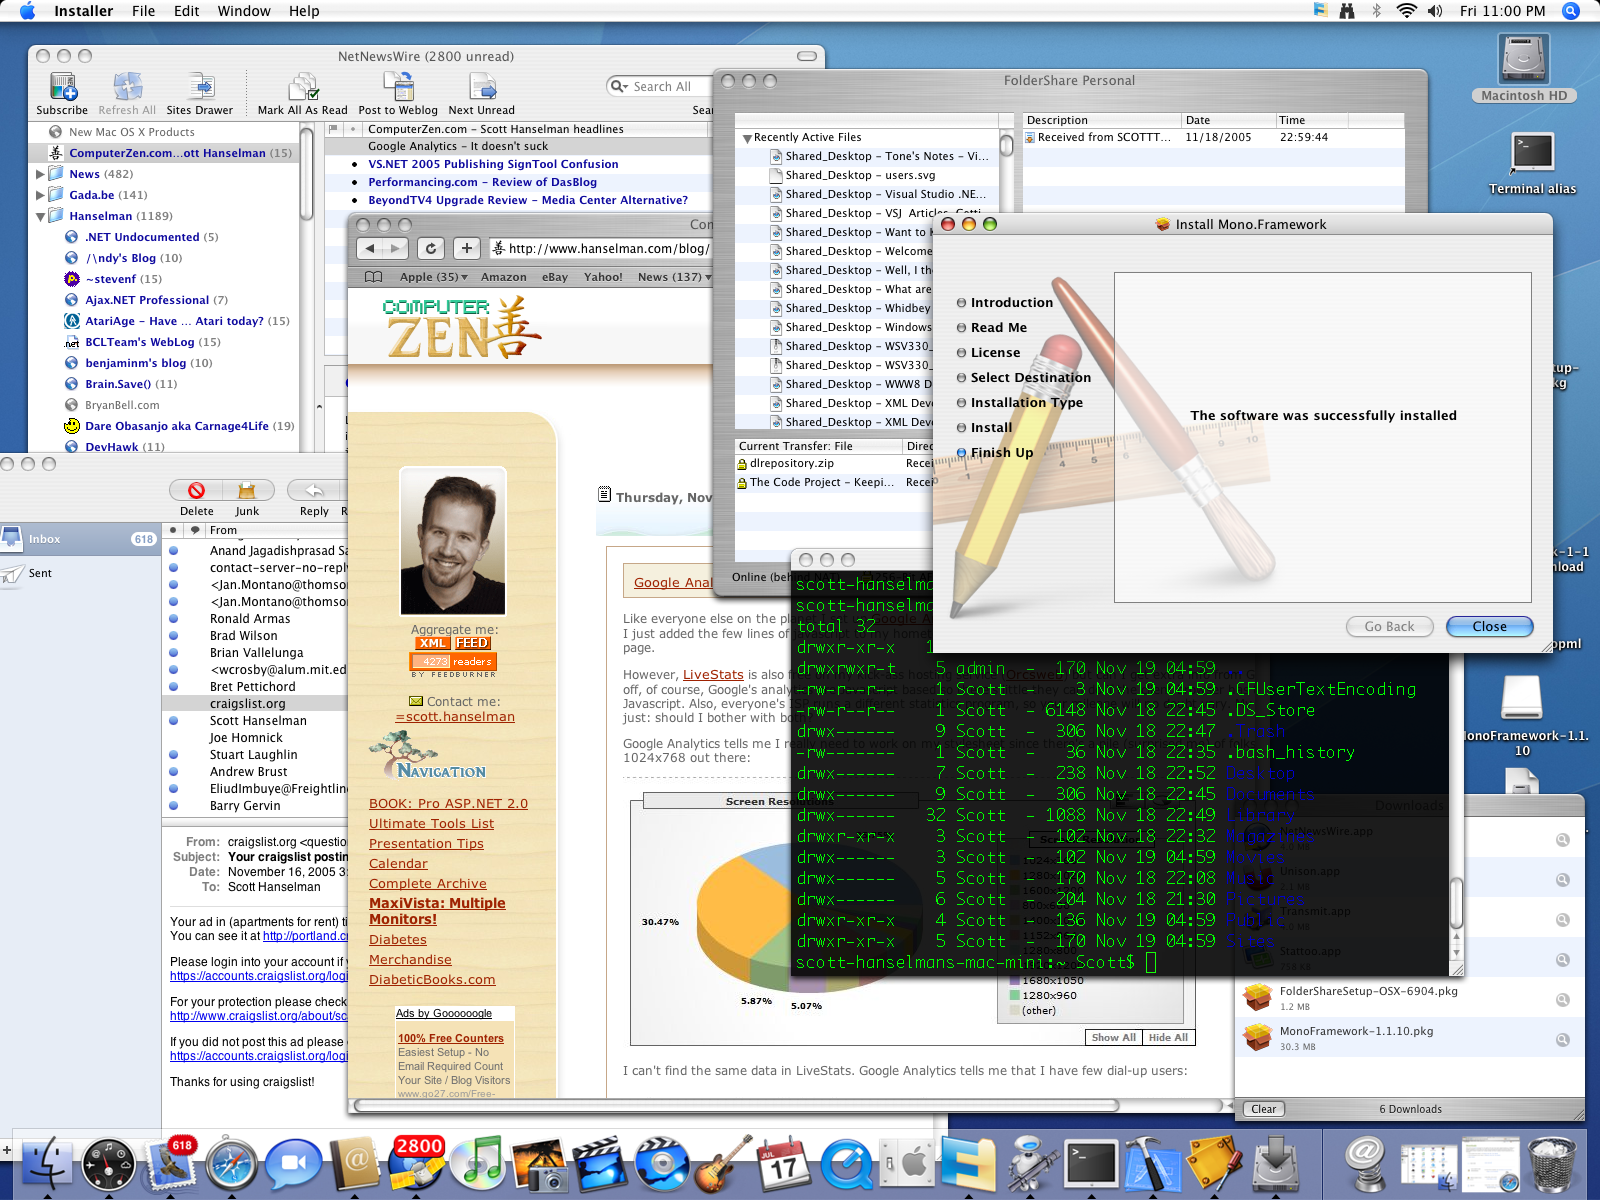1600x1200 pixels.
Task: Toggle NetNewsWire toolbar with the pill button
Action: (x=806, y=56)
